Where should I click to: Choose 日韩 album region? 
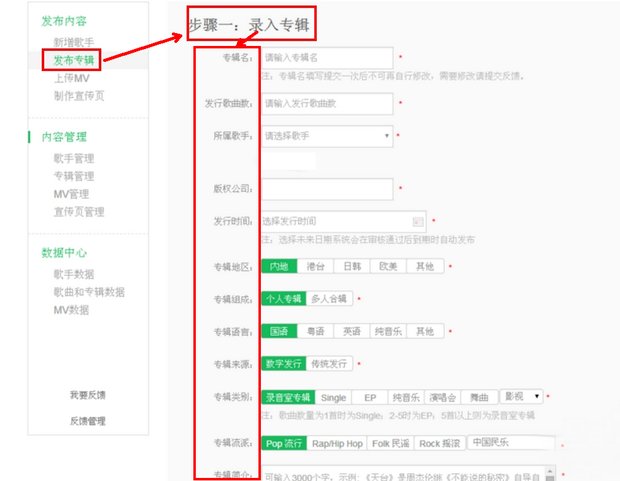pos(352,266)
